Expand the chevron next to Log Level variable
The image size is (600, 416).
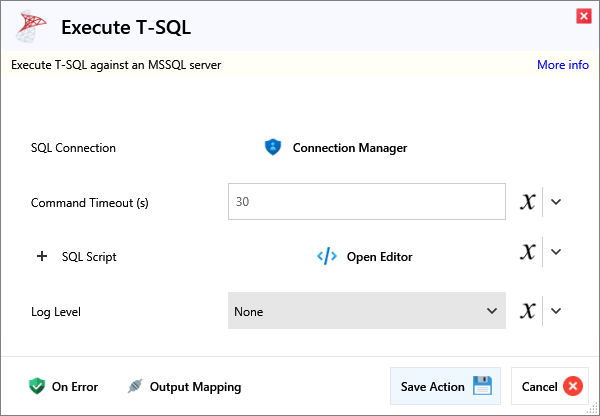pos(557,311)
